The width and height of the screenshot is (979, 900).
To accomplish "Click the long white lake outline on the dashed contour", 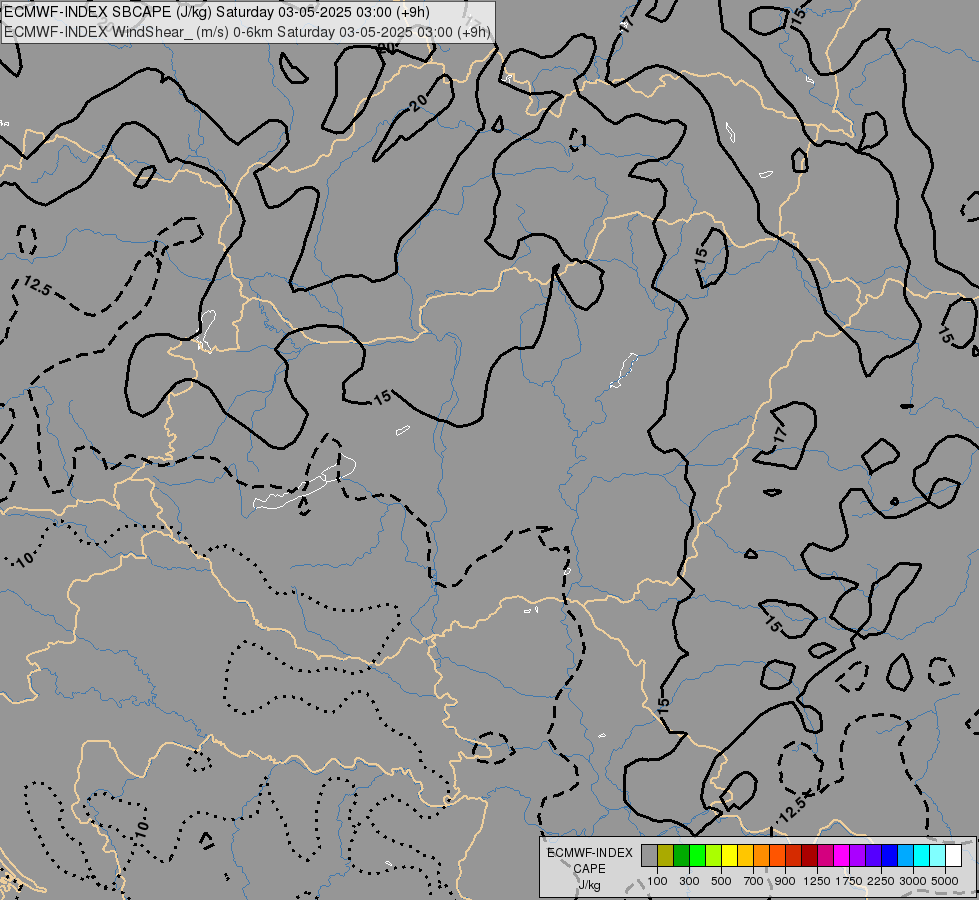I will 305,483.
